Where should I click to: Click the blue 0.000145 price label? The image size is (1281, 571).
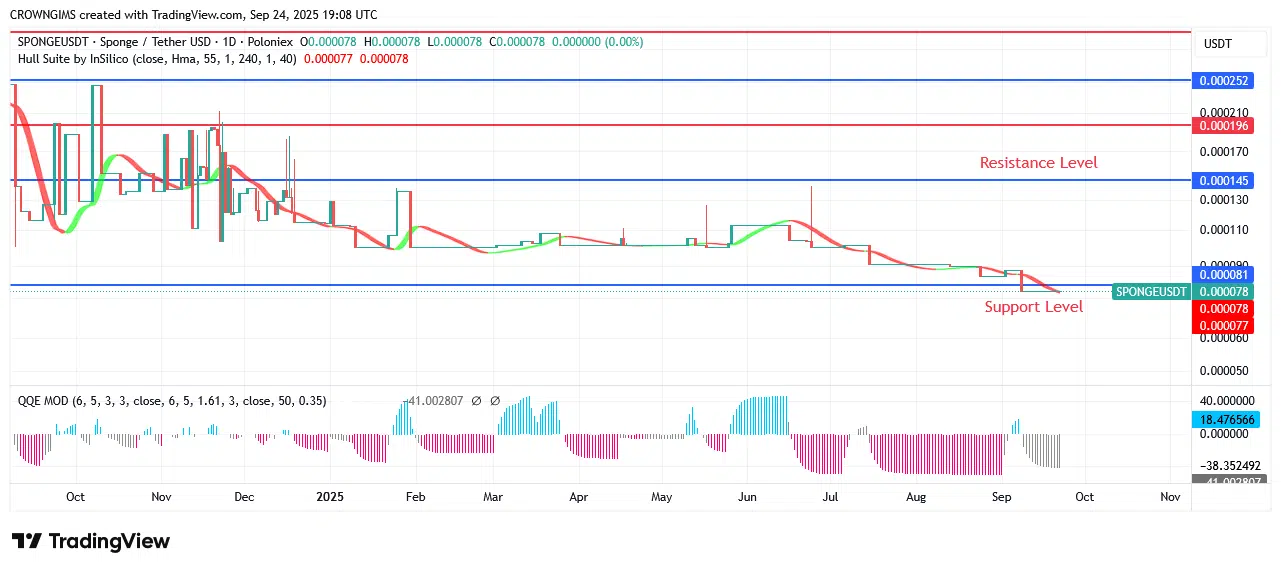(1225, 181)
